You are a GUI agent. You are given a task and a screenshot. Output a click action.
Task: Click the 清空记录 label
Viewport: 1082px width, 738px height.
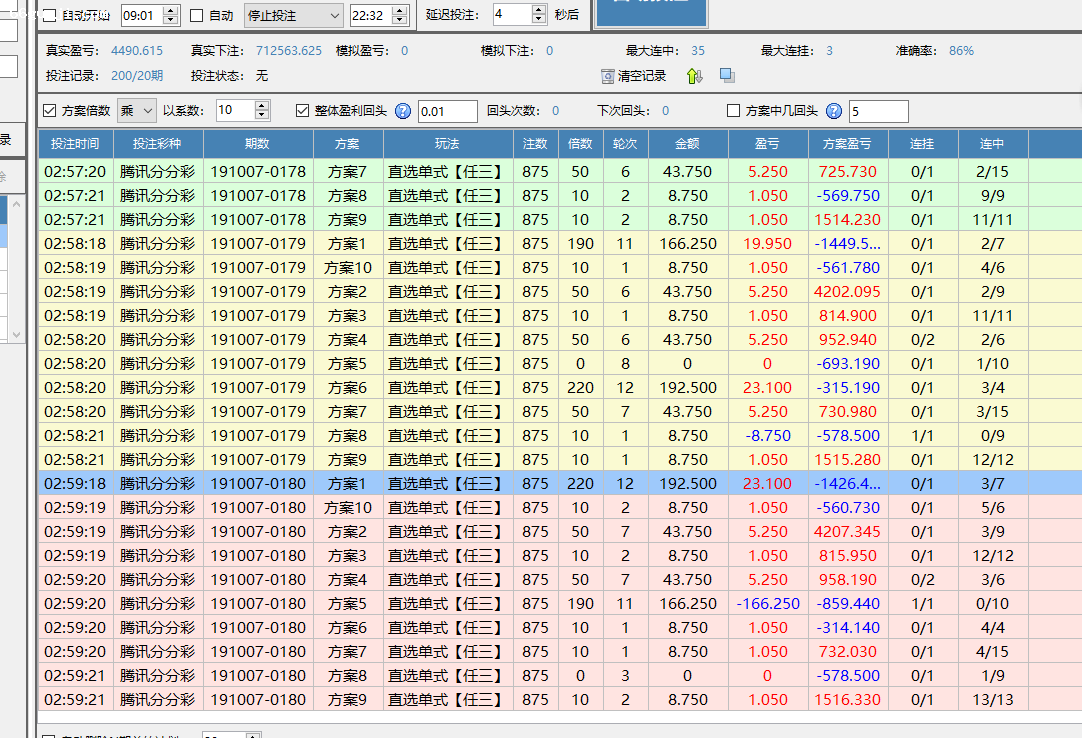642,76
